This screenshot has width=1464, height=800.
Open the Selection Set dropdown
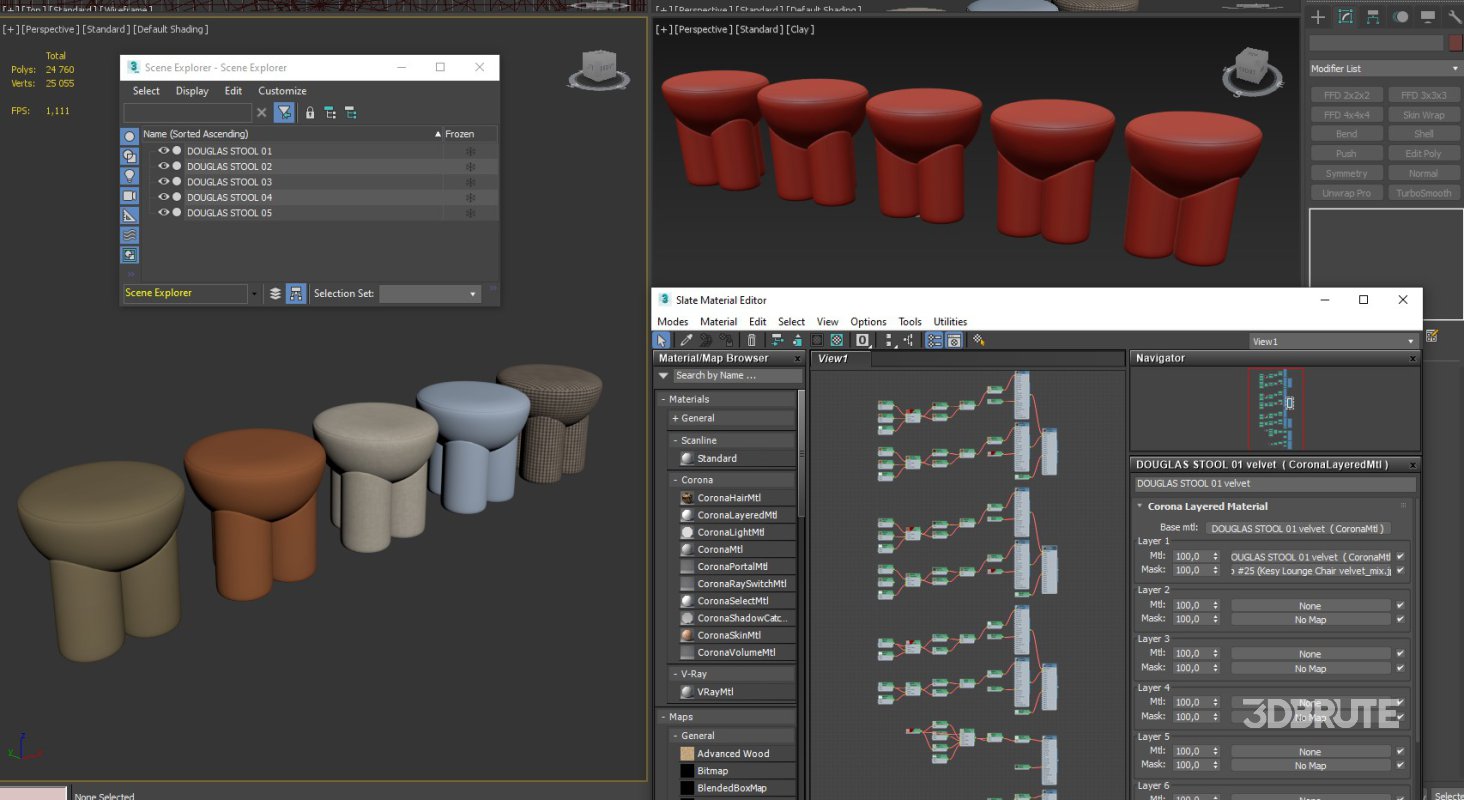coord(430,292)
